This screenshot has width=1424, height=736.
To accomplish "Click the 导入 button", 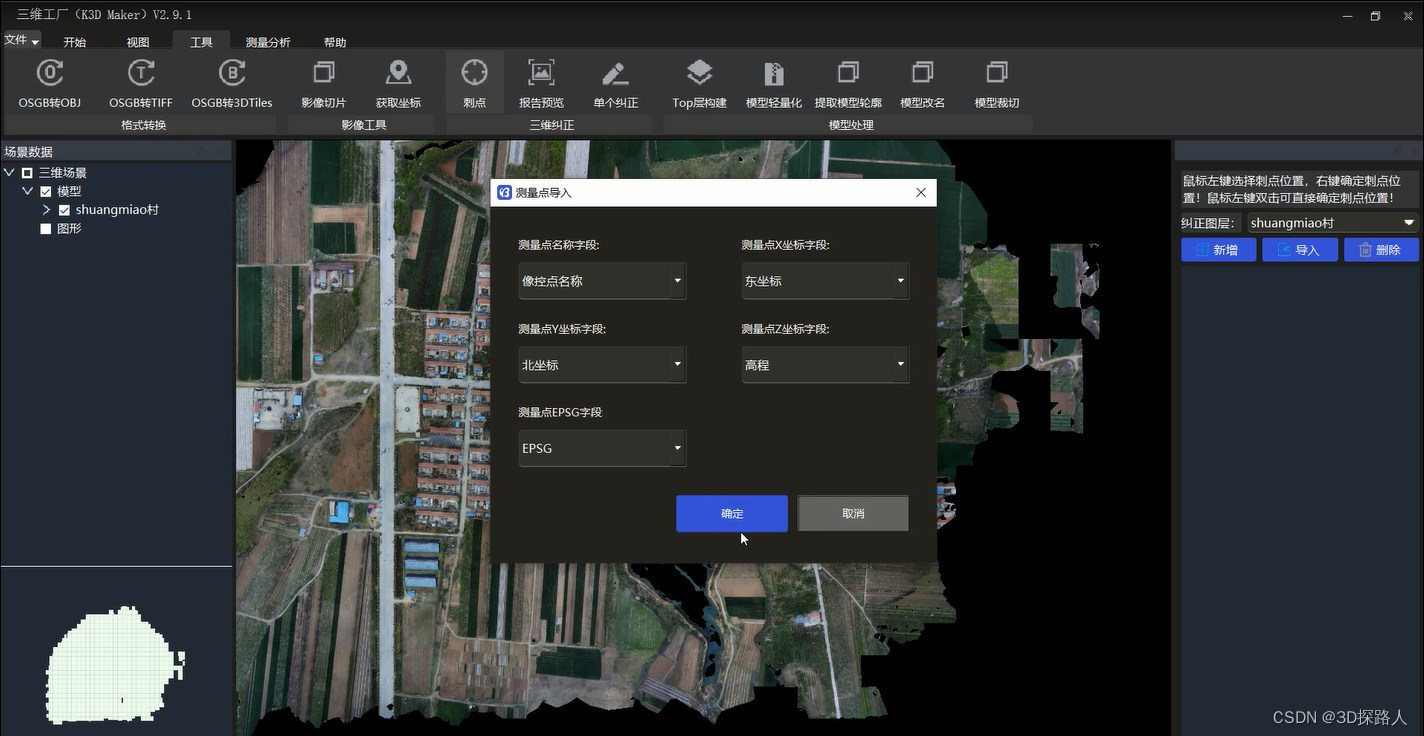I will coord(1300,250).
